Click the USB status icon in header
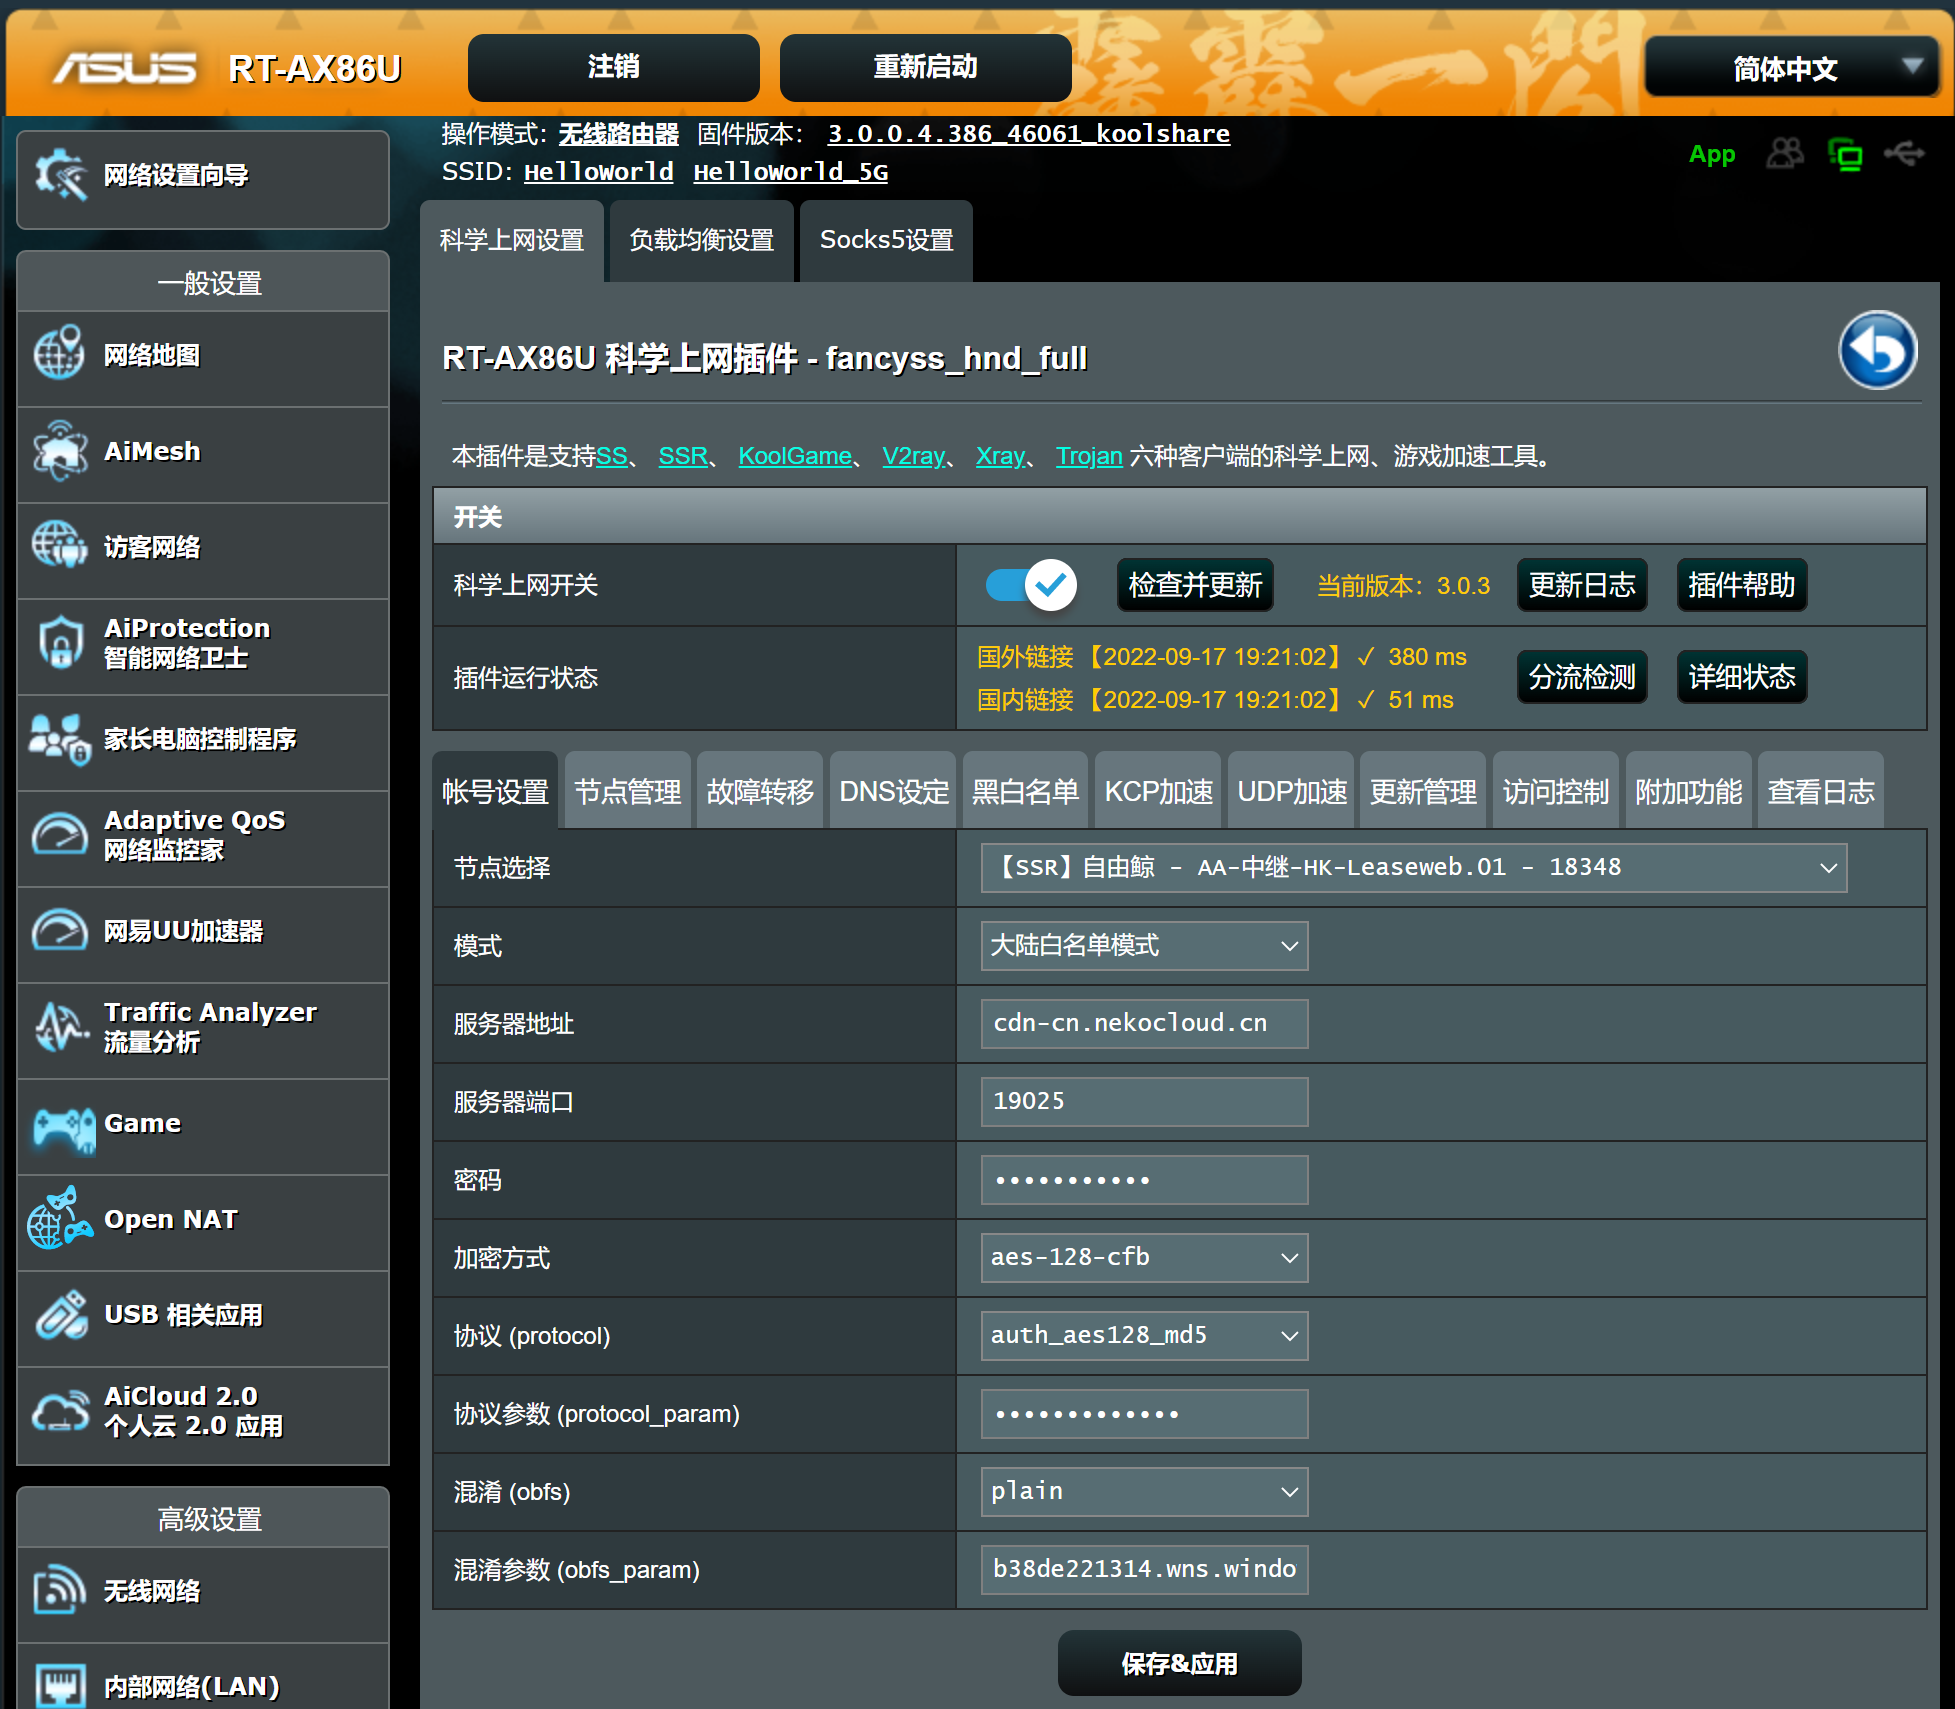Screen dimensions: 1955x1709 click(1904, 153)
